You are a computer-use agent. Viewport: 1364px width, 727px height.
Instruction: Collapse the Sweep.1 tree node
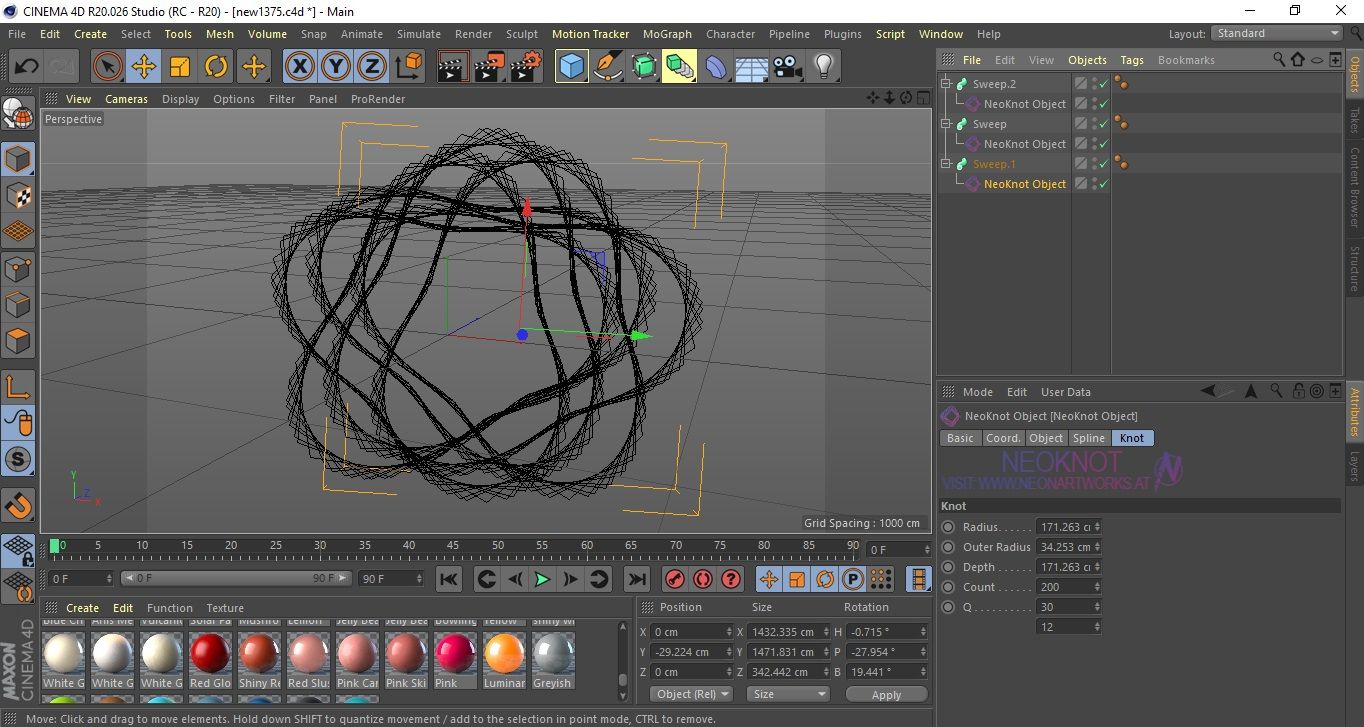[946, 164]
